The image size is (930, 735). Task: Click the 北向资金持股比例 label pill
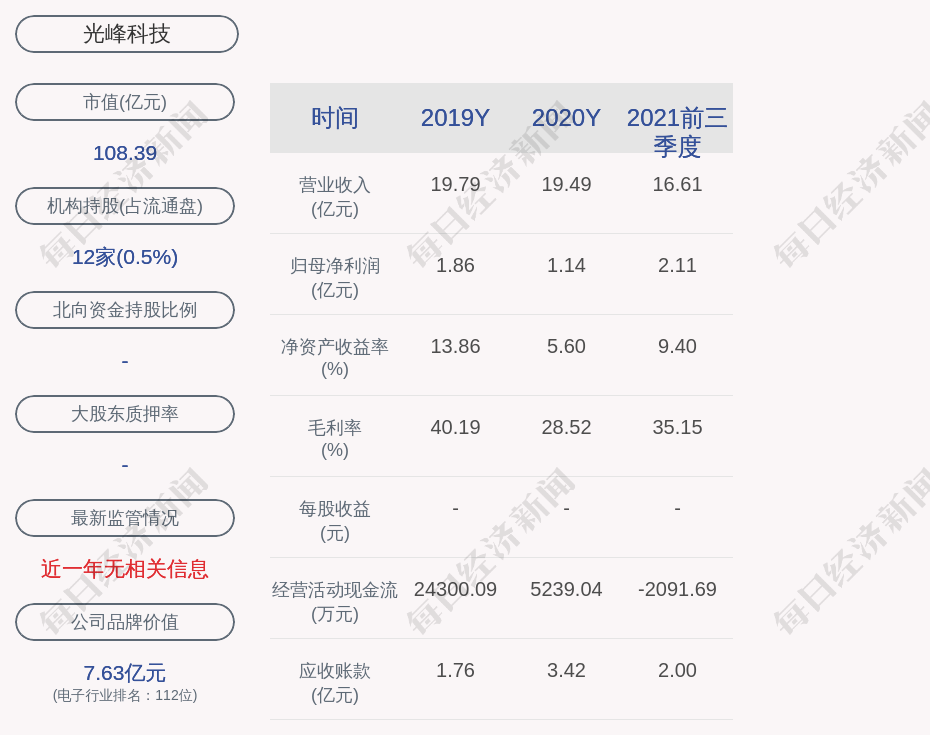pos(125,310)
